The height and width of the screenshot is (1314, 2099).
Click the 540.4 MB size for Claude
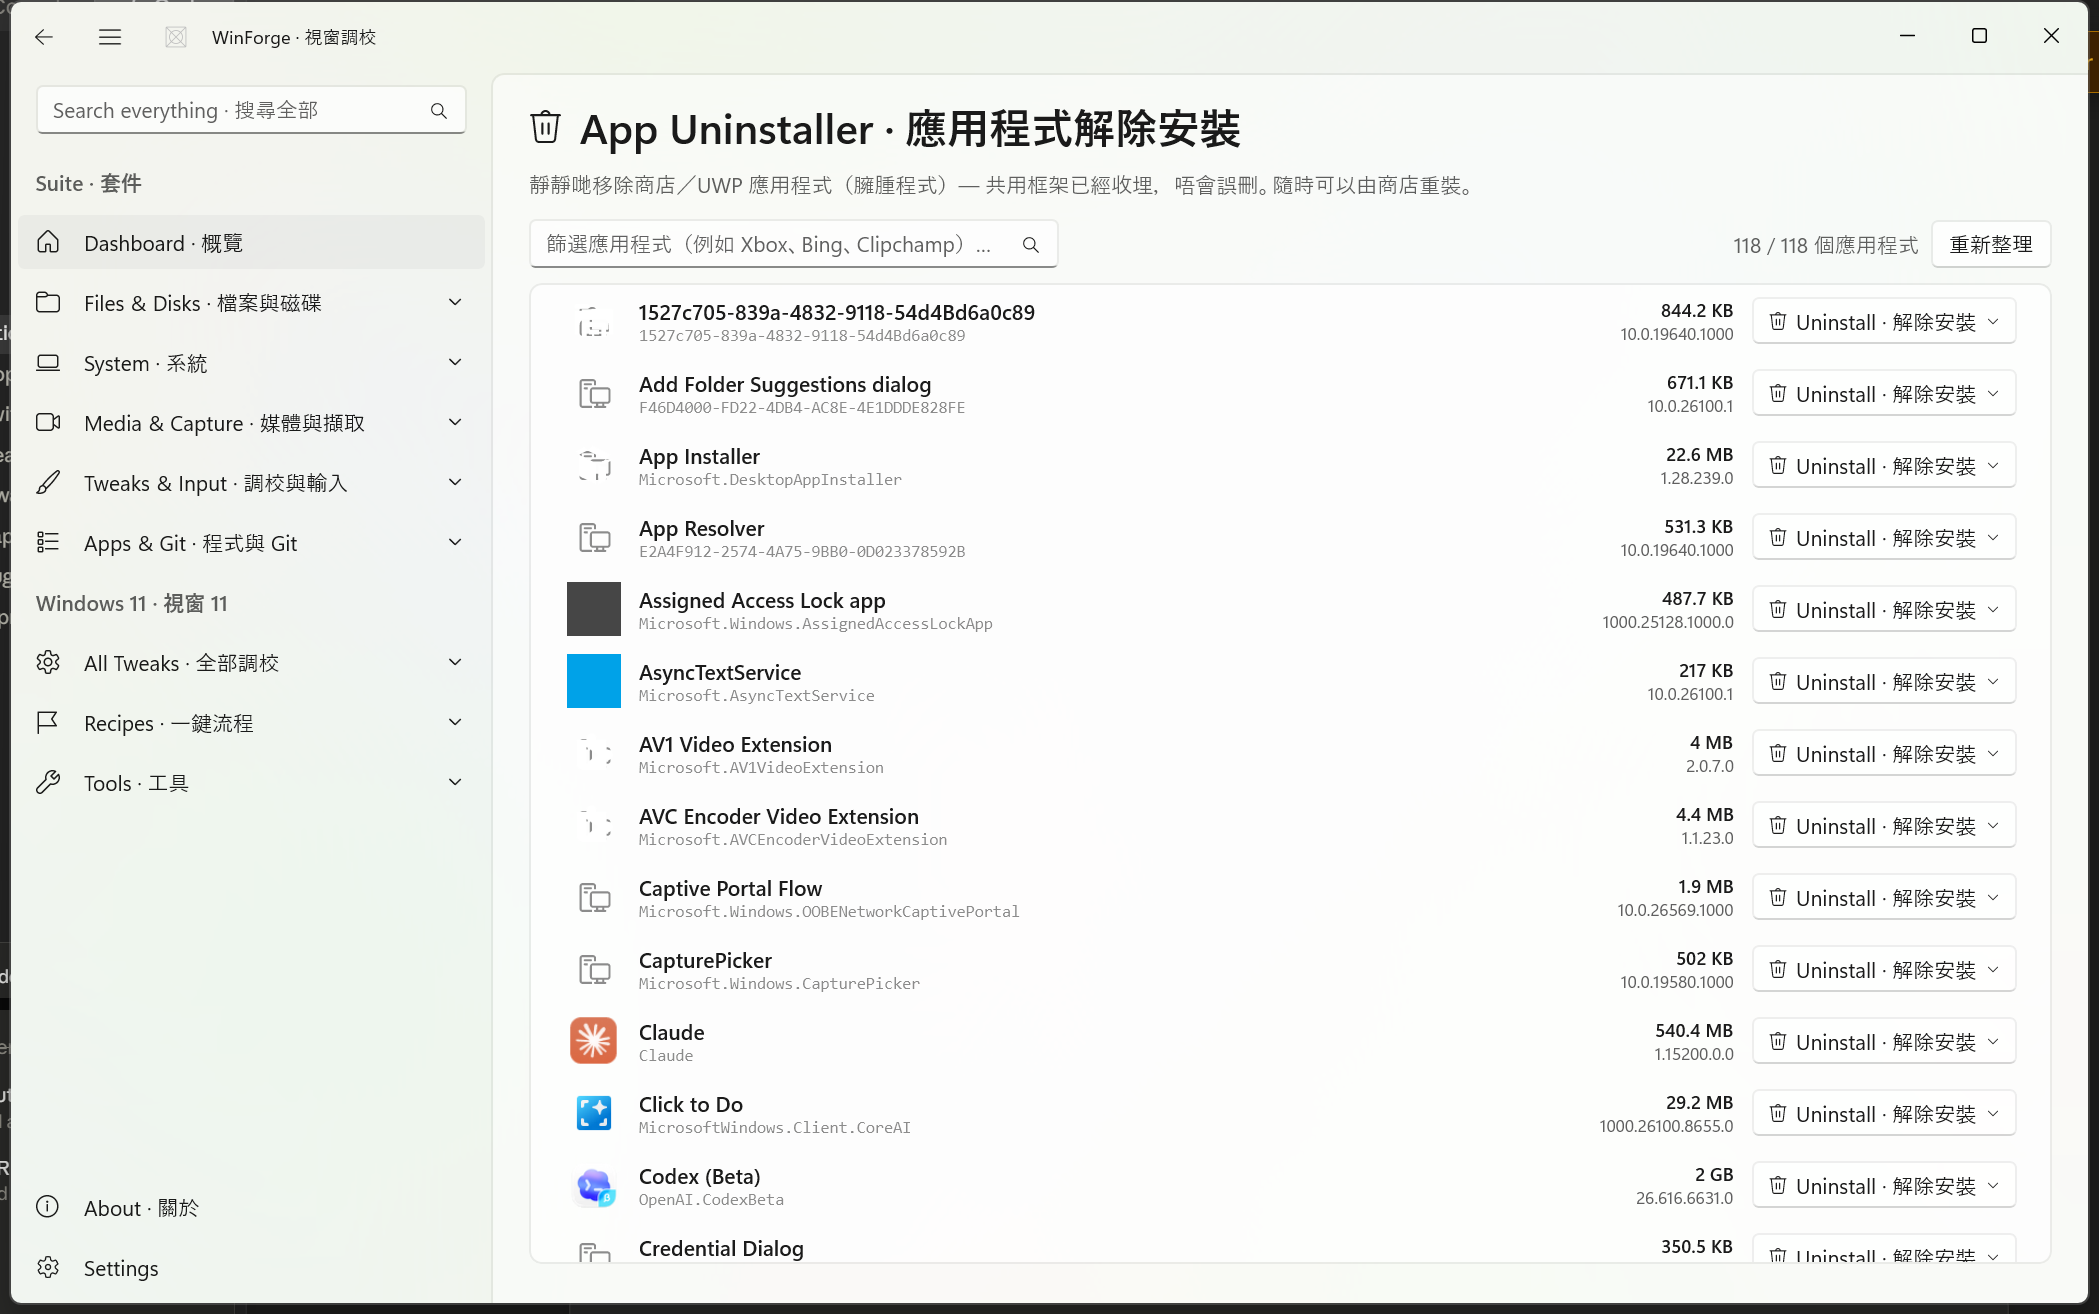click(x=1693, y=1030)
